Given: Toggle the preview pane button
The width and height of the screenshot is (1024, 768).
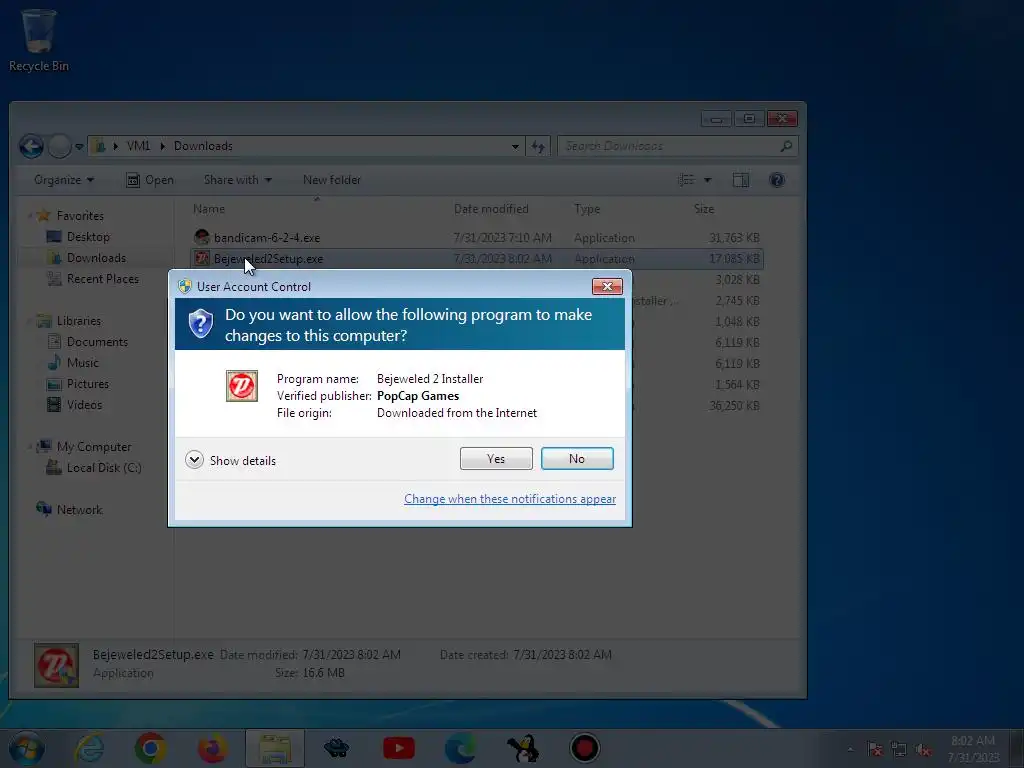Looking at the screenshot, I should click(741, 180).
